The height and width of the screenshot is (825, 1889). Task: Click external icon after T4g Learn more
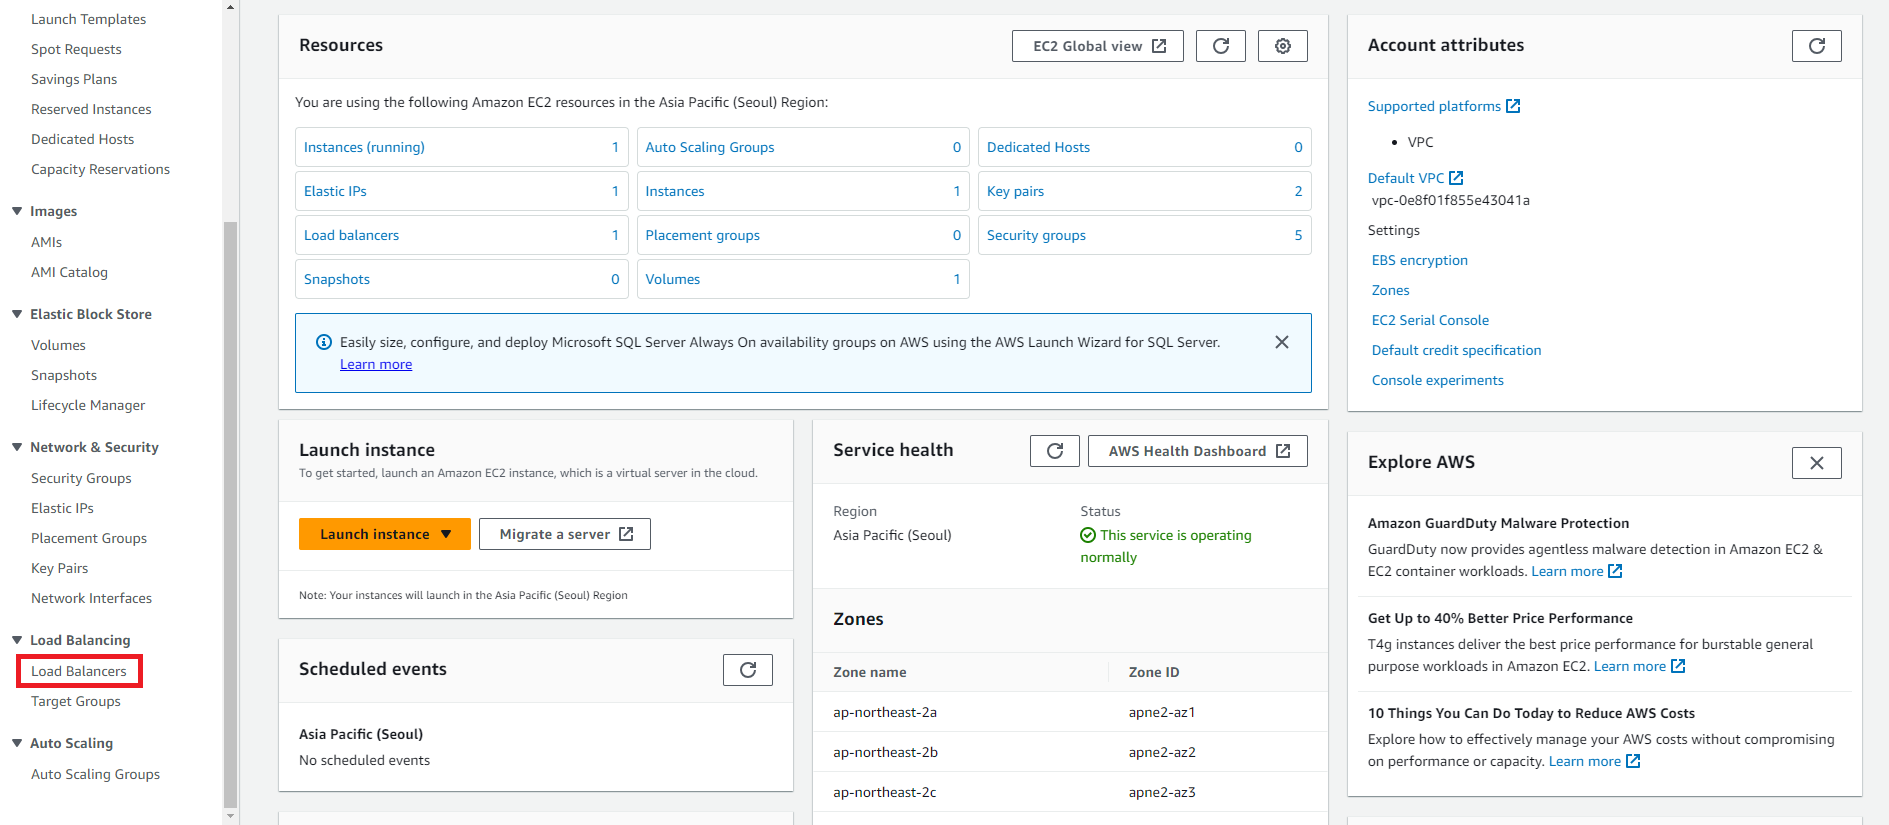1678,666
